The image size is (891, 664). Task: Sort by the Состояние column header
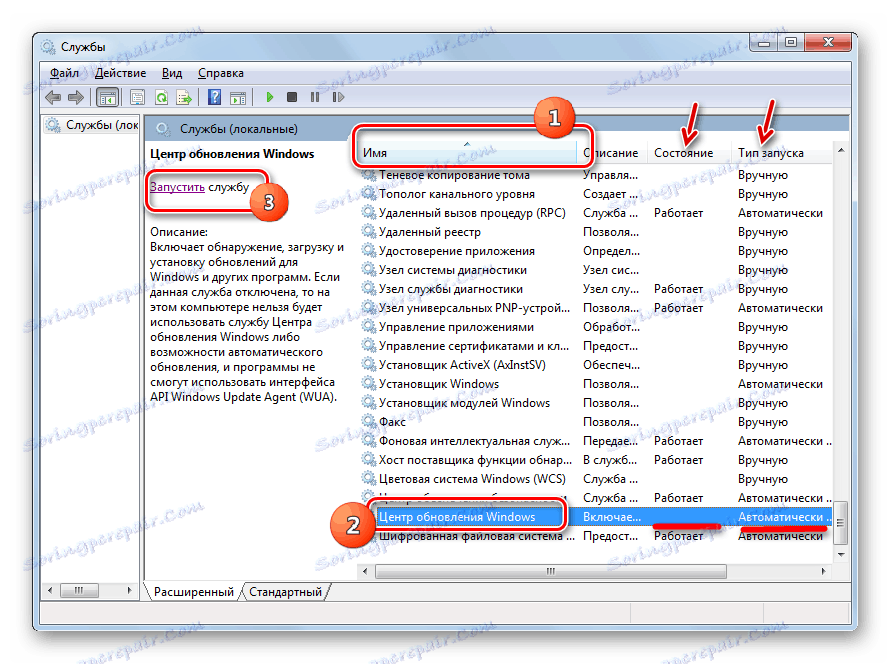(x=689, y=153)
